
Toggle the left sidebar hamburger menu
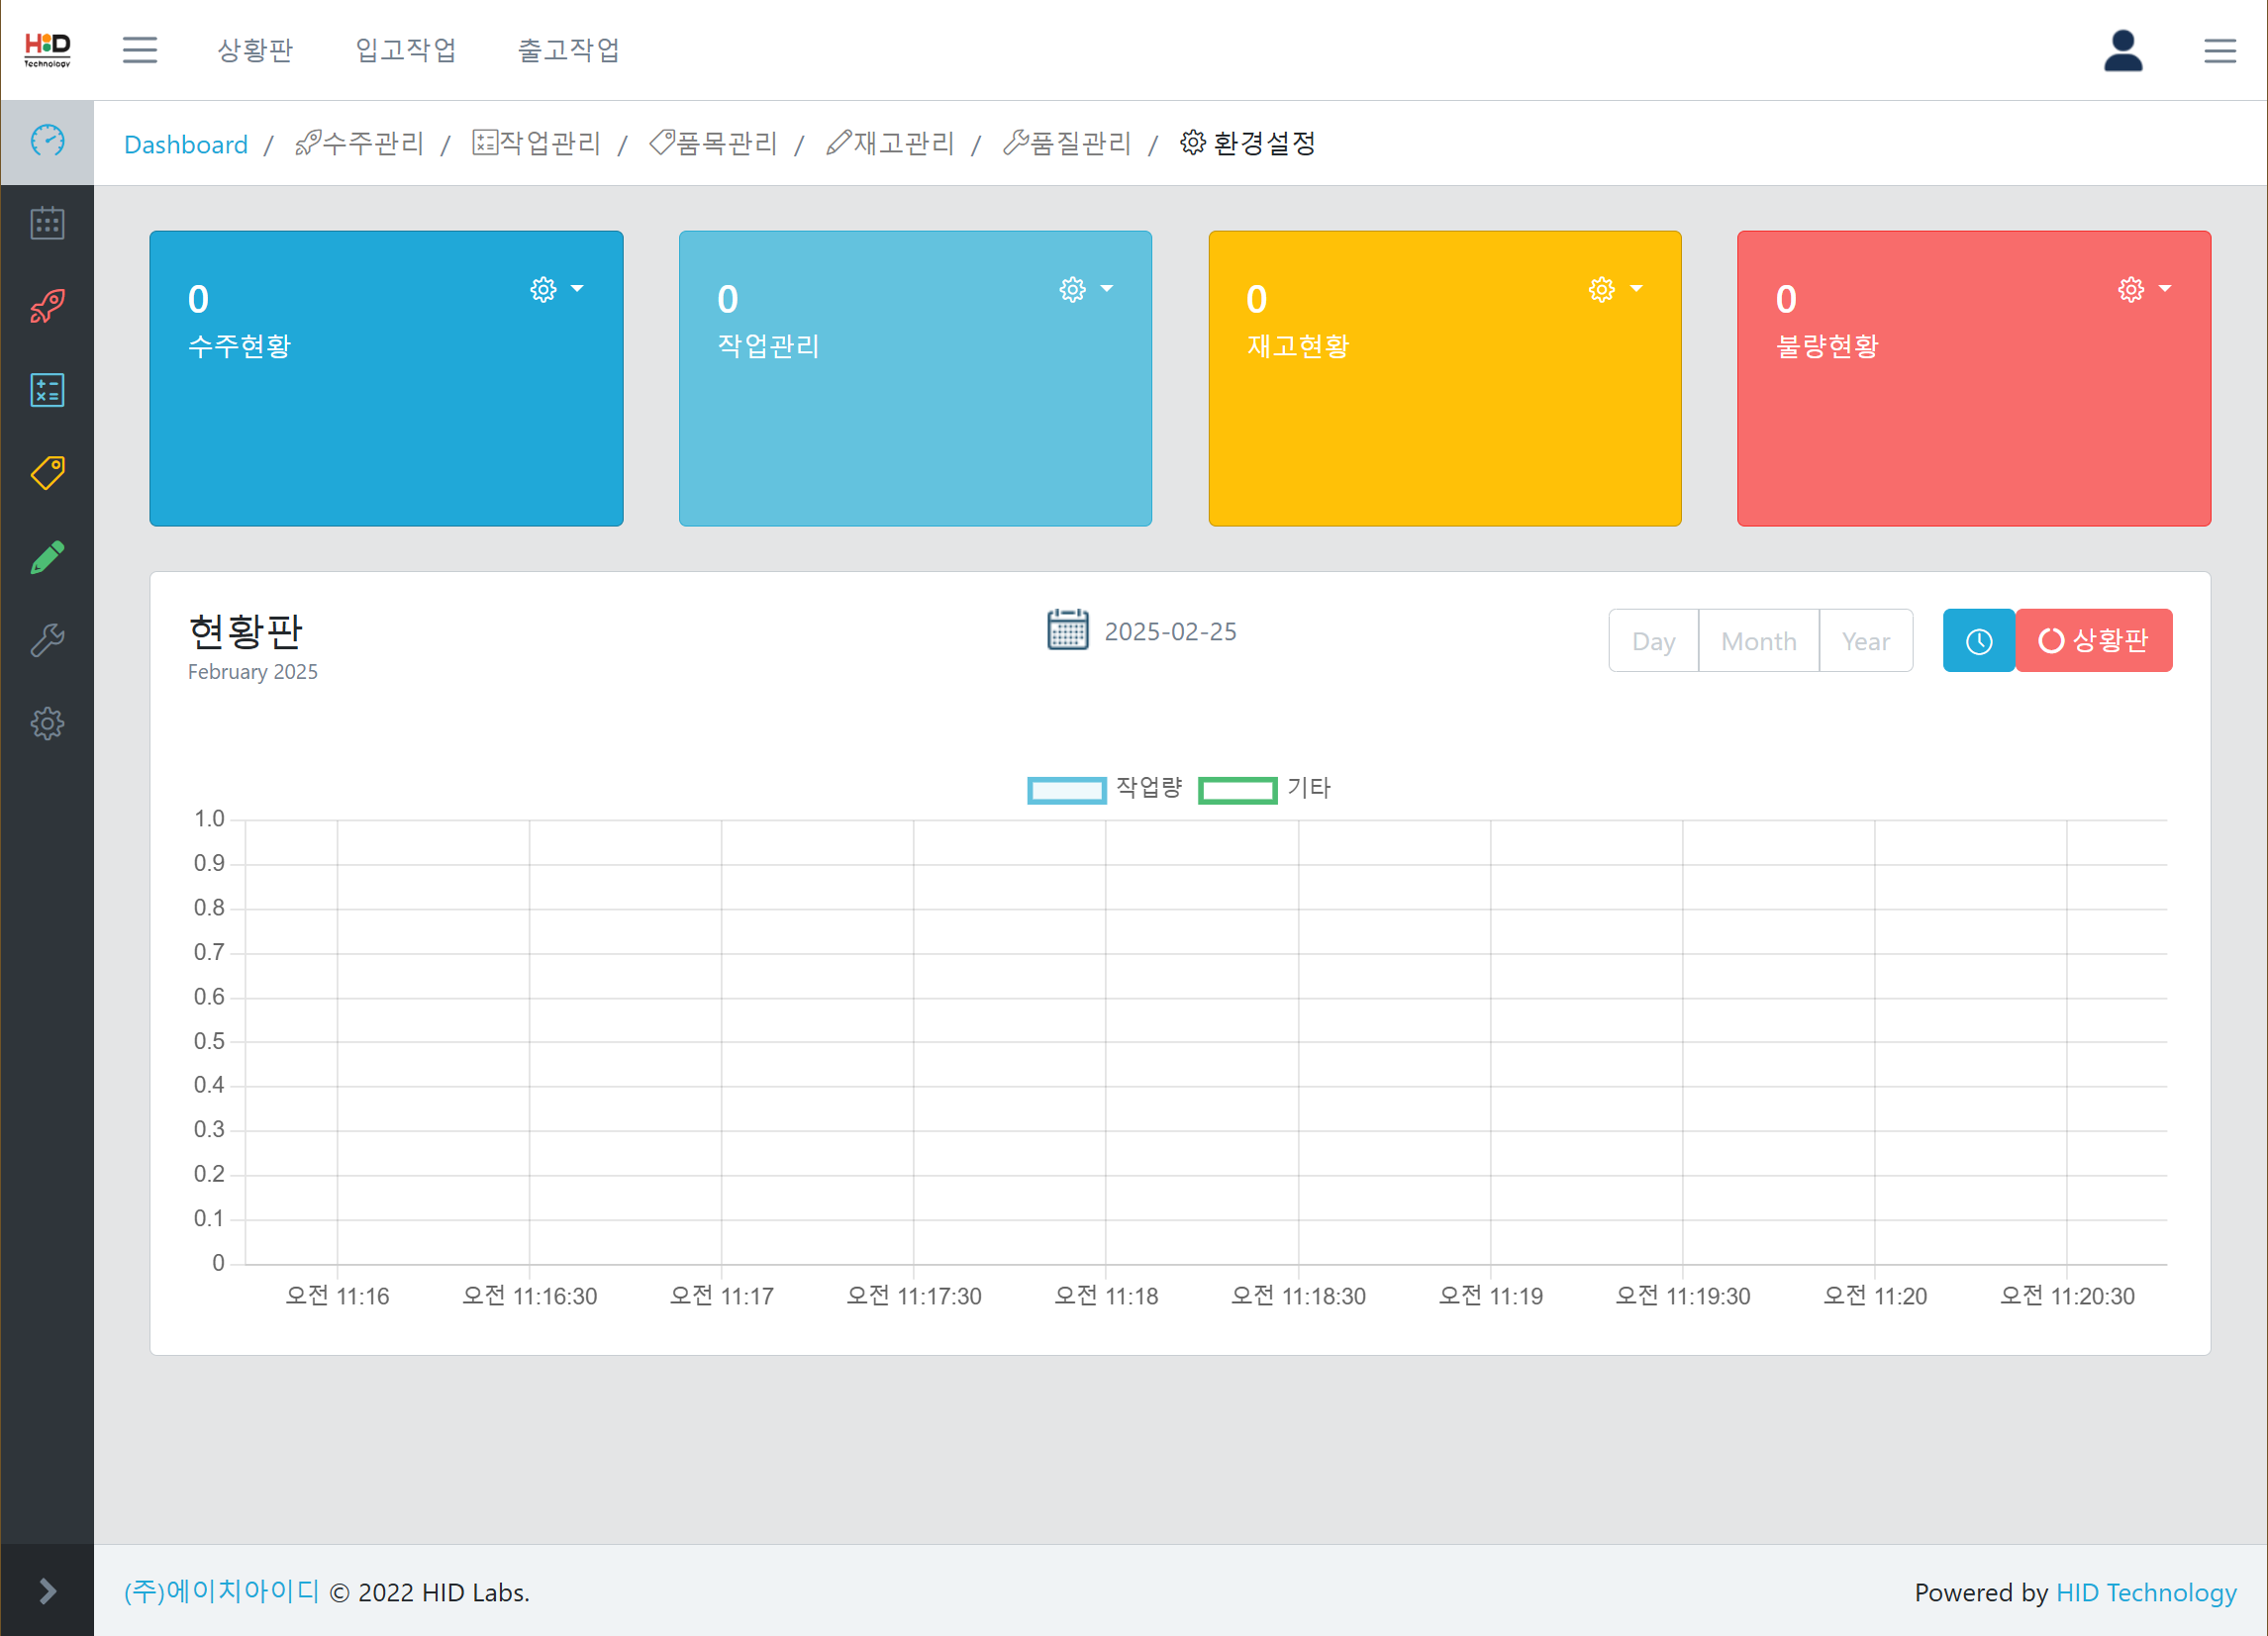click(x=140, y=50)
